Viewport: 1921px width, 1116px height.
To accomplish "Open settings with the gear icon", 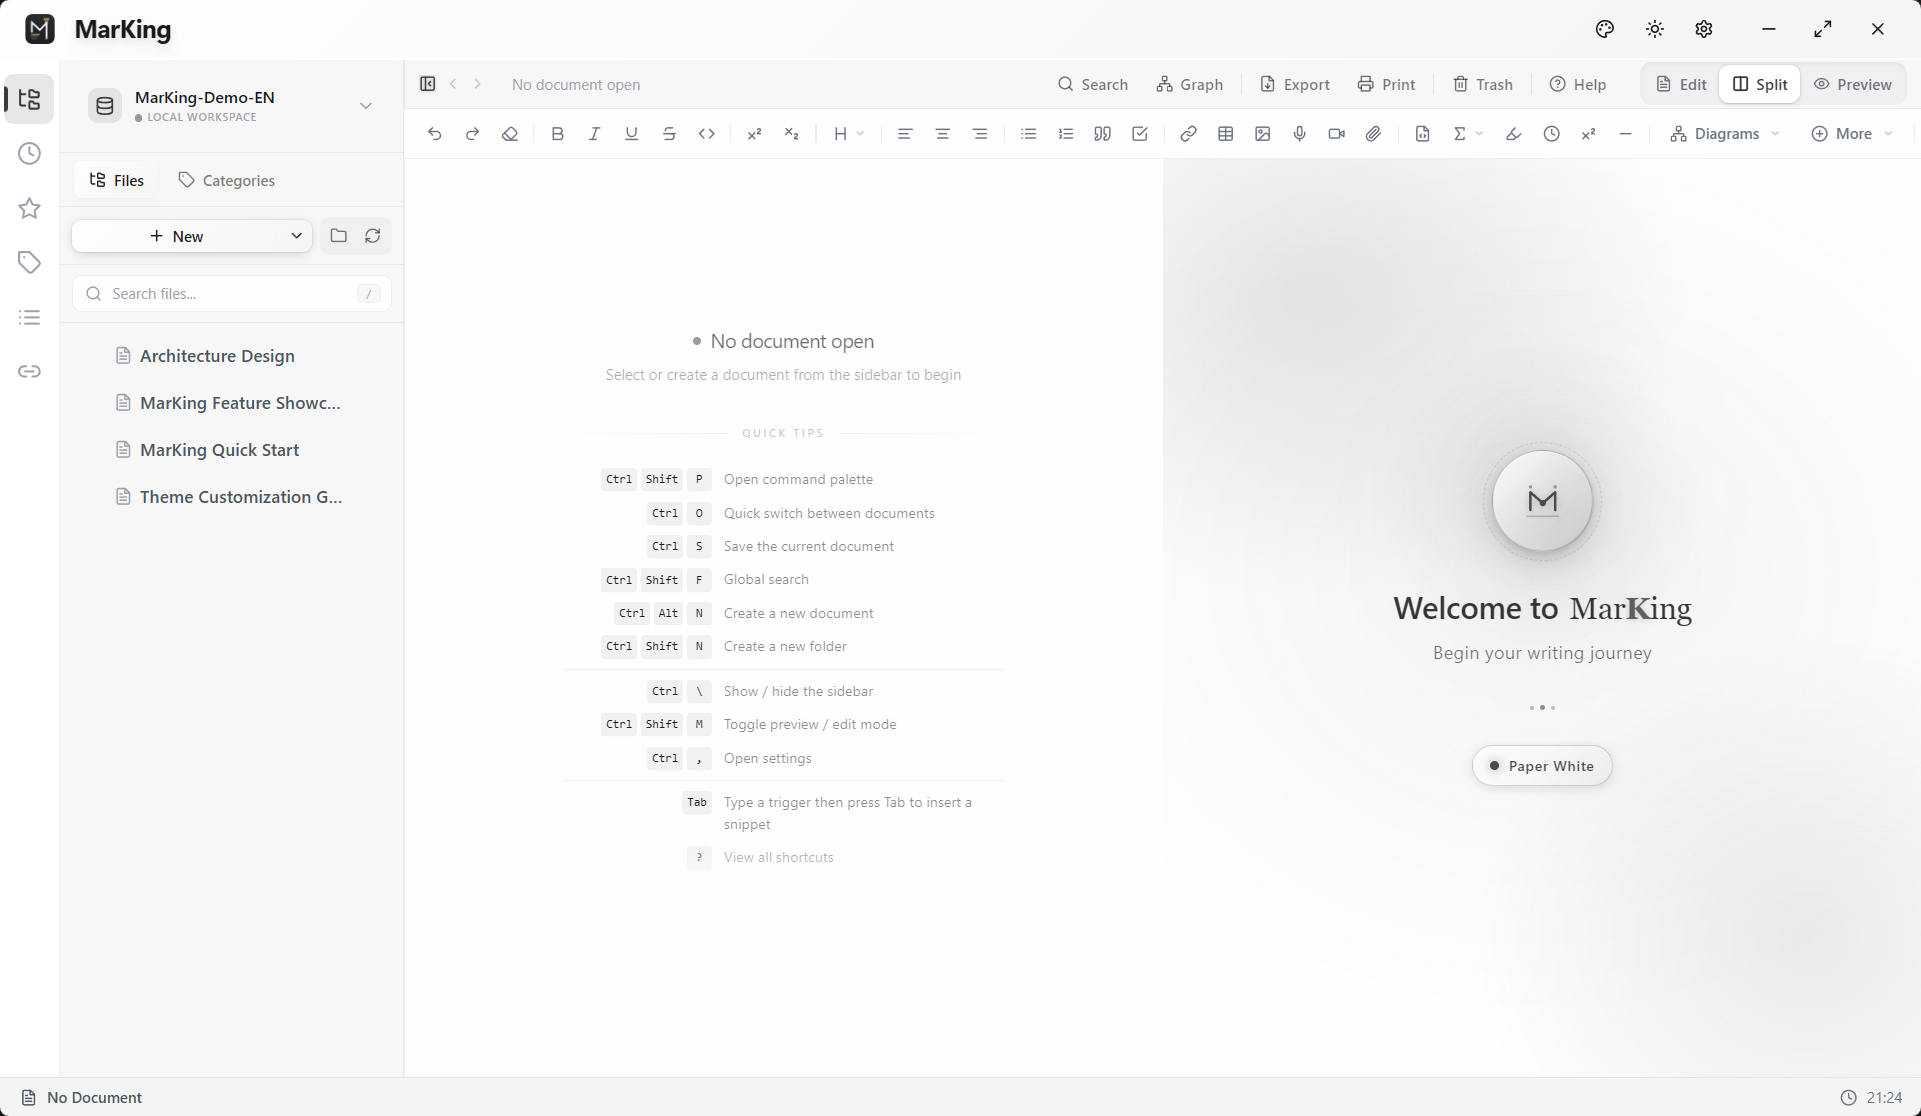I will coord(1704,29).
